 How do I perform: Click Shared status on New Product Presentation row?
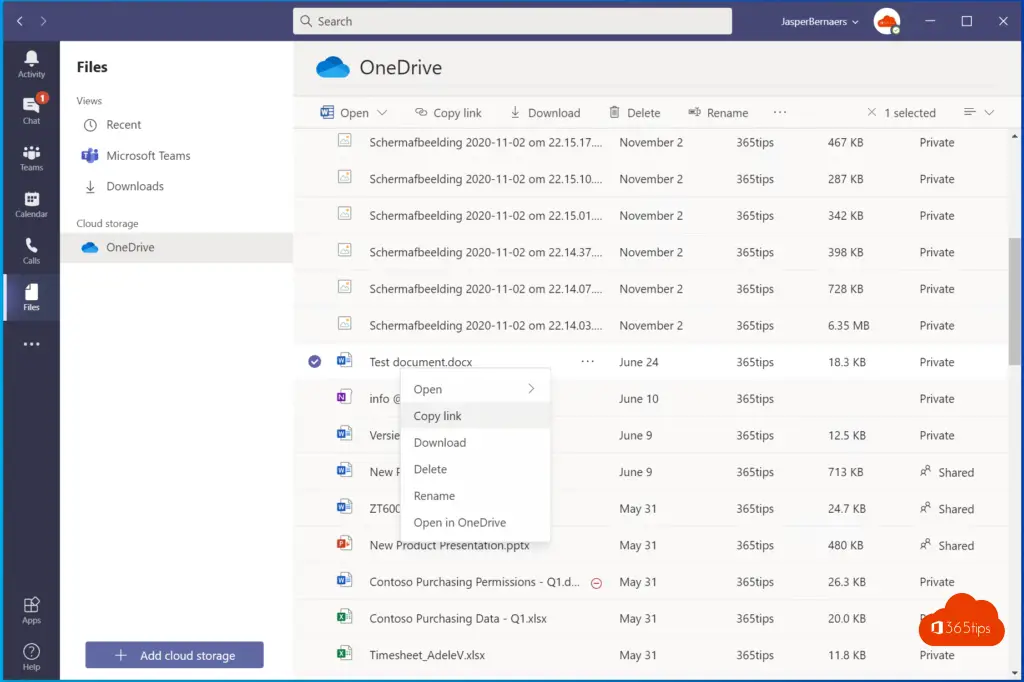pyautogui.click(x=947, y=545)
